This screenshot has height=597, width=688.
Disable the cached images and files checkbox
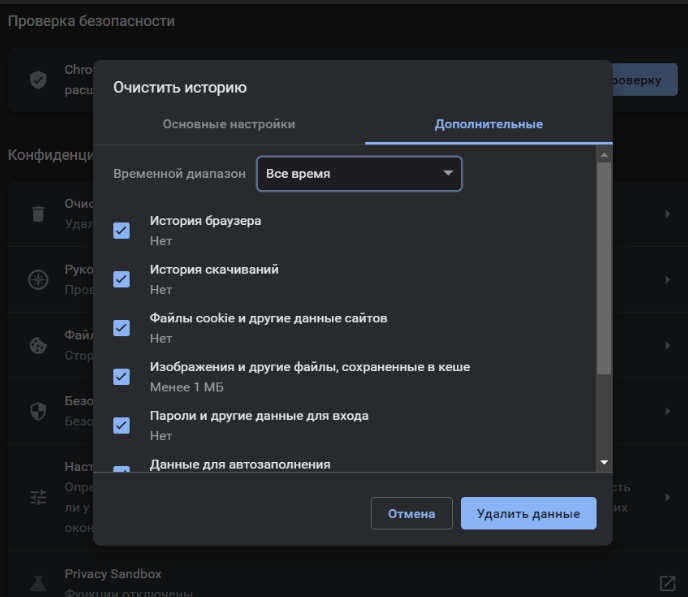(x=122, y=376)
